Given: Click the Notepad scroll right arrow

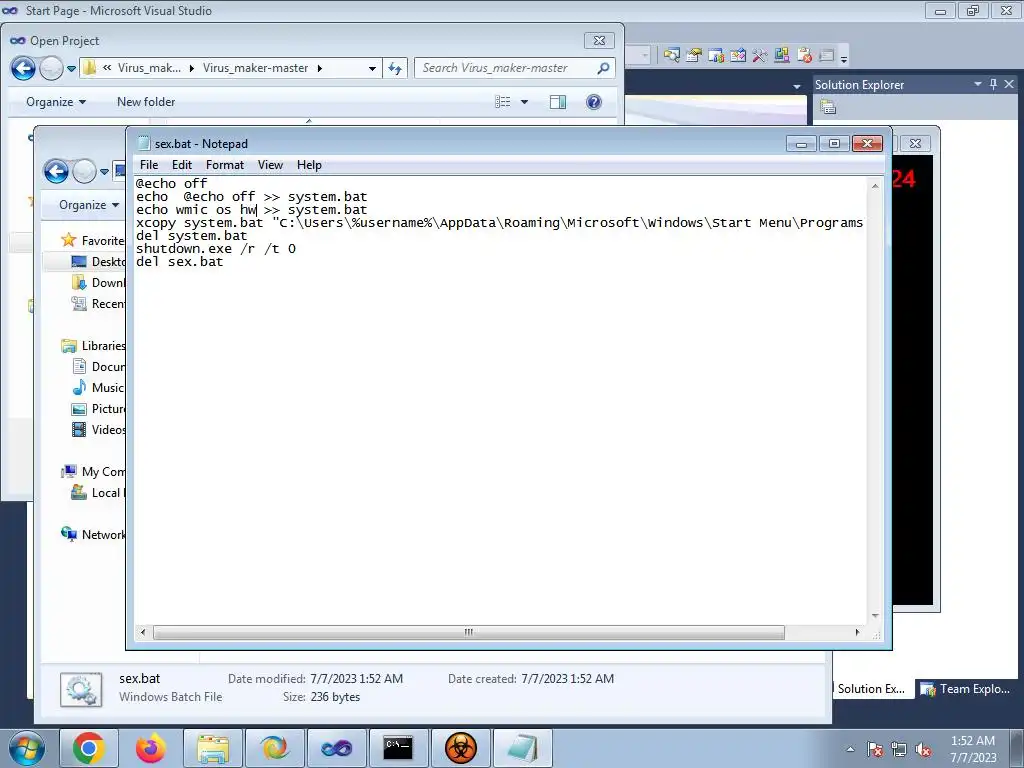Looking at the screenshot, I should tap(857, 632).
